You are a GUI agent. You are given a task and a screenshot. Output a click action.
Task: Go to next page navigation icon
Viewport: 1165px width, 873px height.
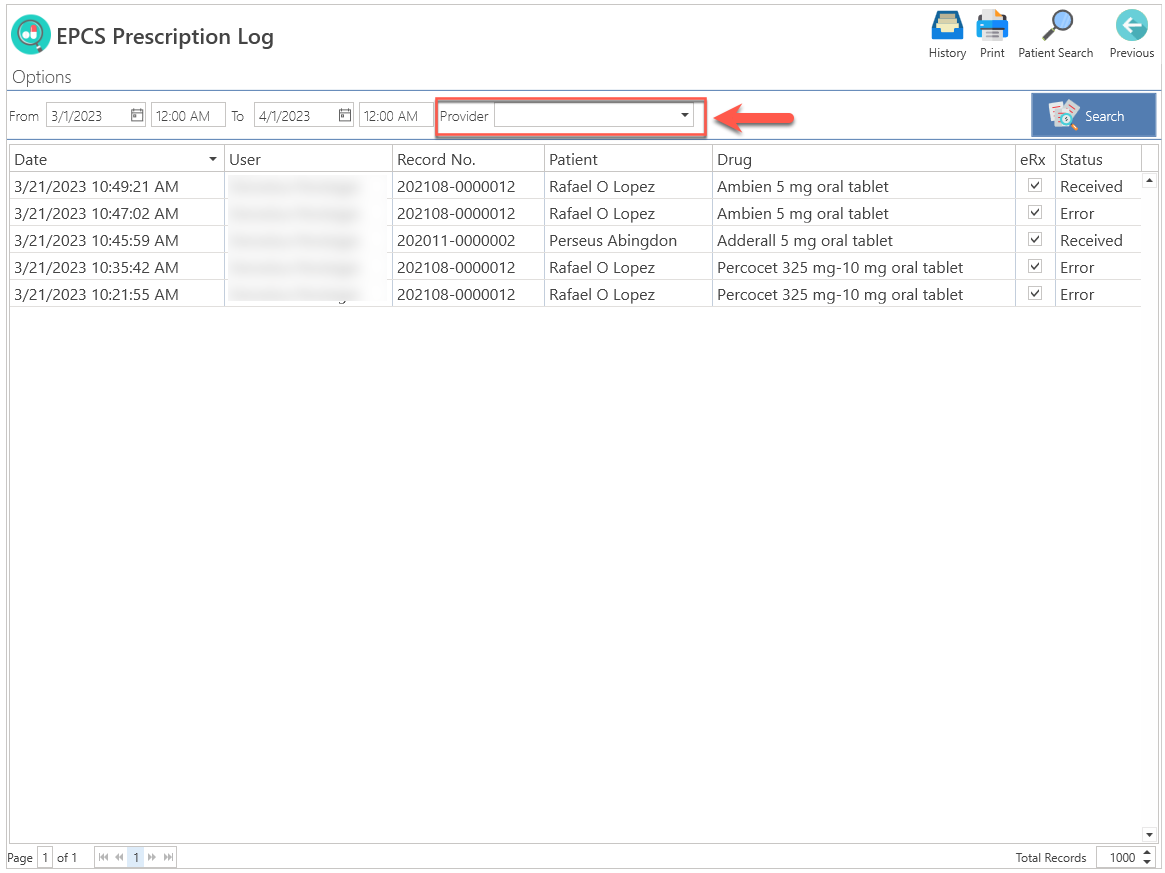tap(152, 857)
